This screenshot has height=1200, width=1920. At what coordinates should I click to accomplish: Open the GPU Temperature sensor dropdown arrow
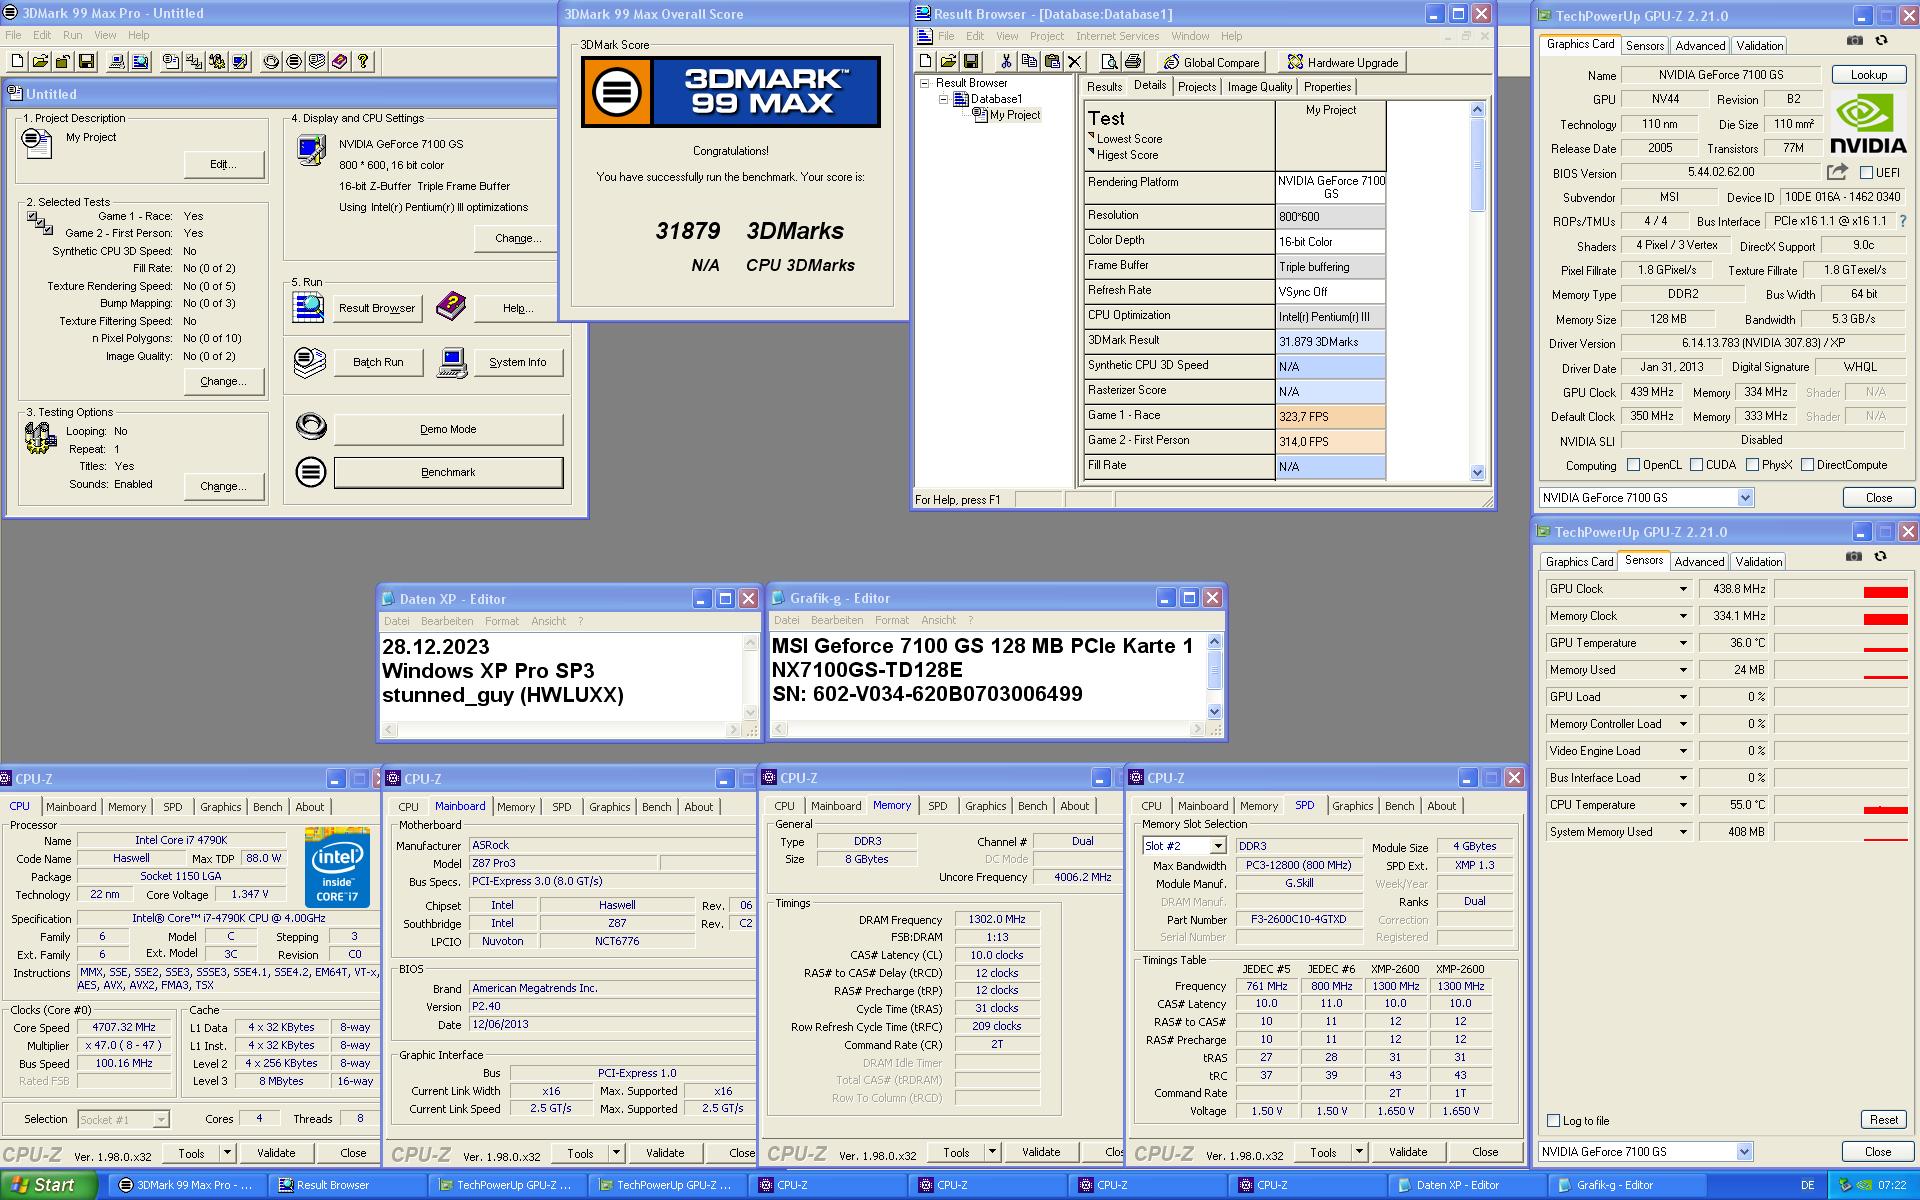click(1683, 643)
